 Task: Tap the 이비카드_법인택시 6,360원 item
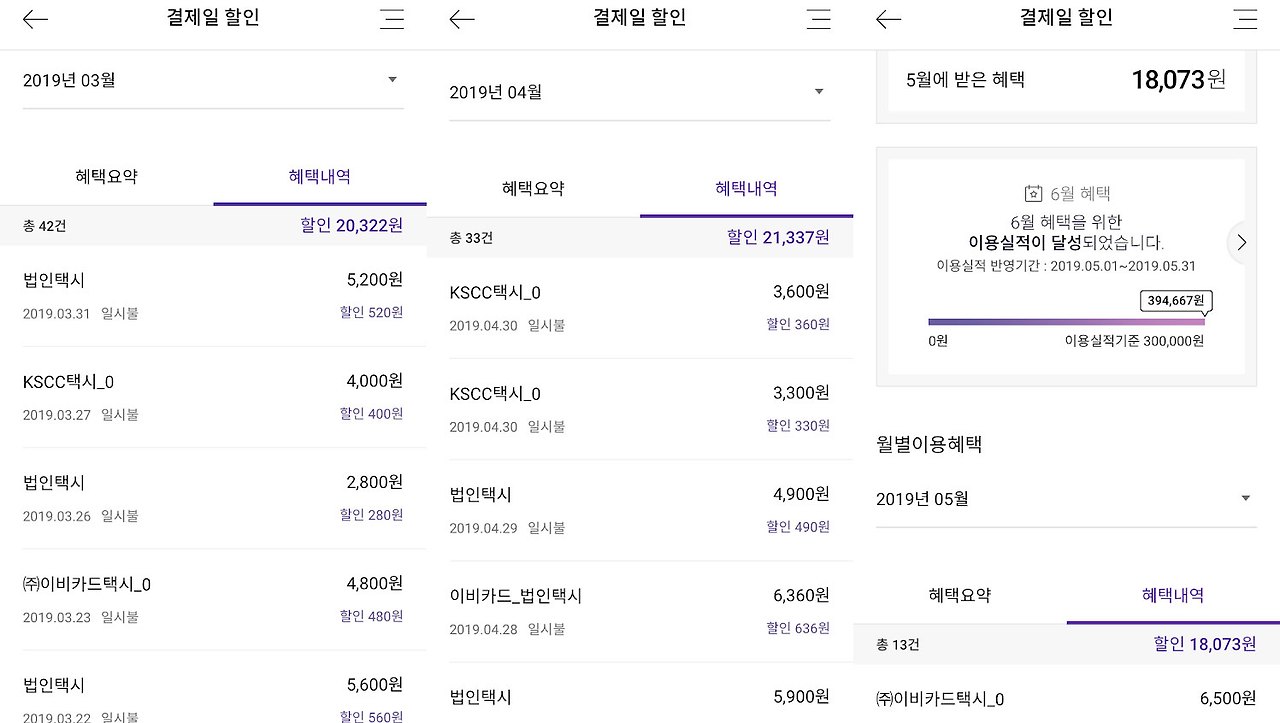640,611
